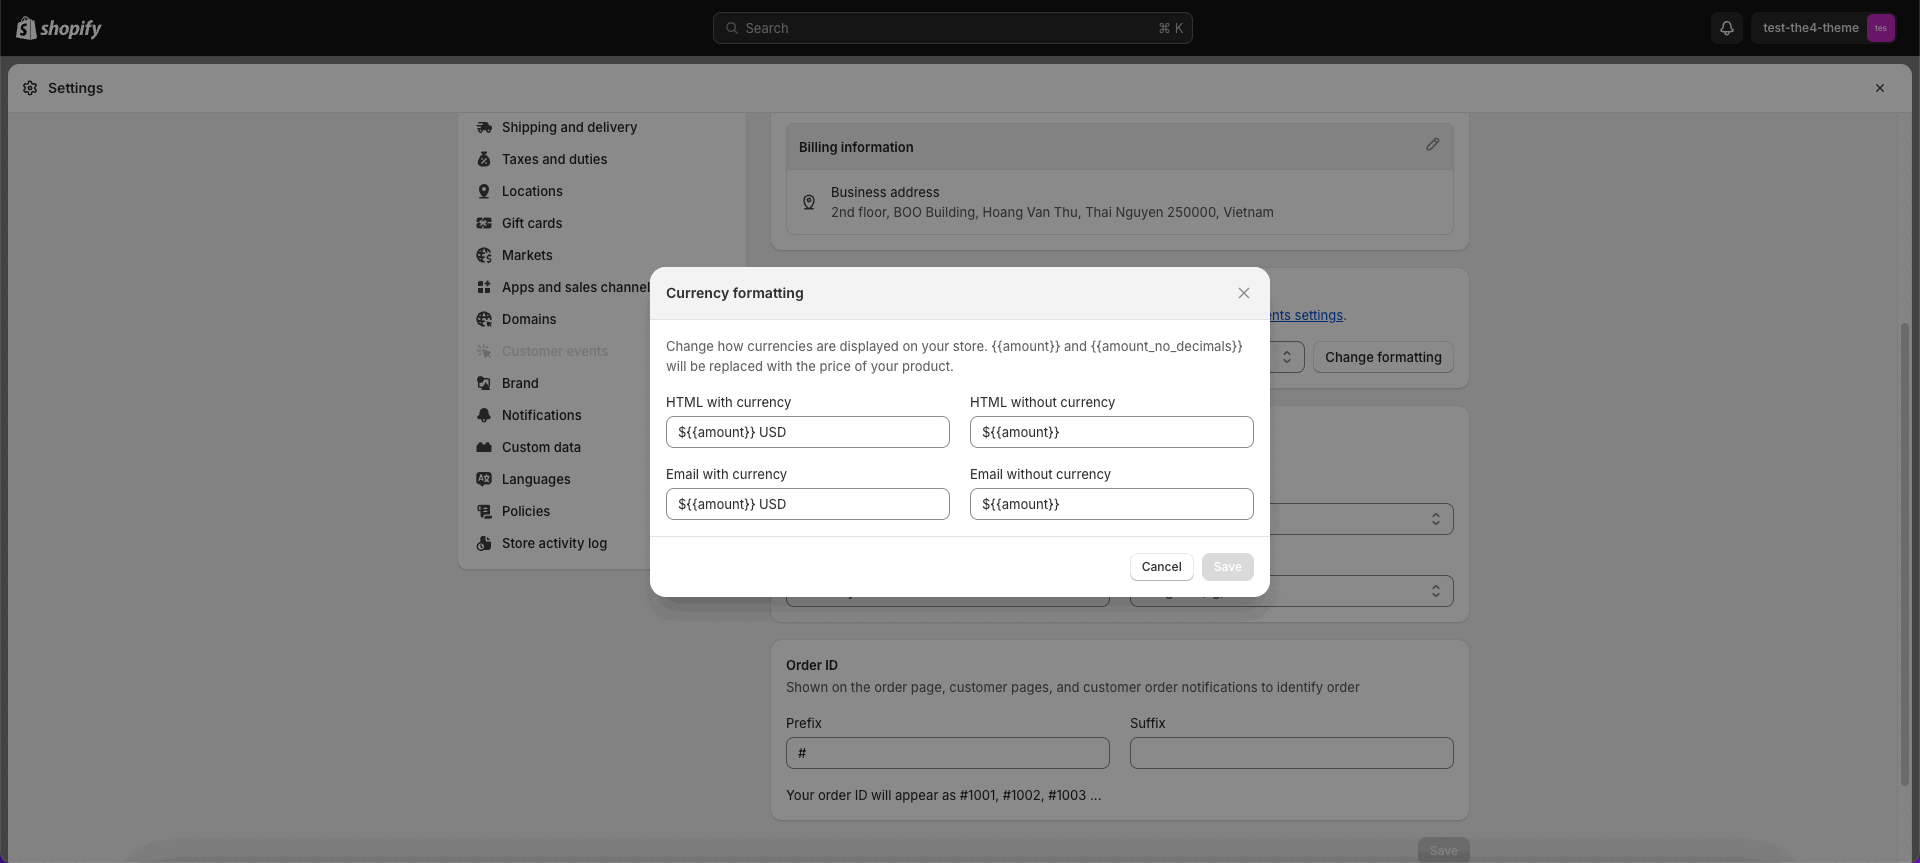Click the Change formatting button
The width and height of the screenshot is (1920, 863).
click(x=1383, y=357)
